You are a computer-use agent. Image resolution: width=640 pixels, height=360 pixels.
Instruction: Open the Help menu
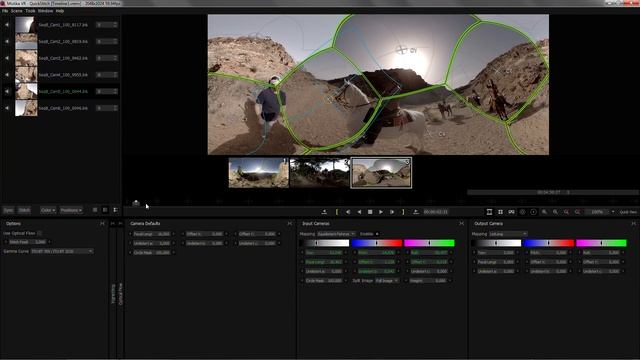tap(60, 11)
